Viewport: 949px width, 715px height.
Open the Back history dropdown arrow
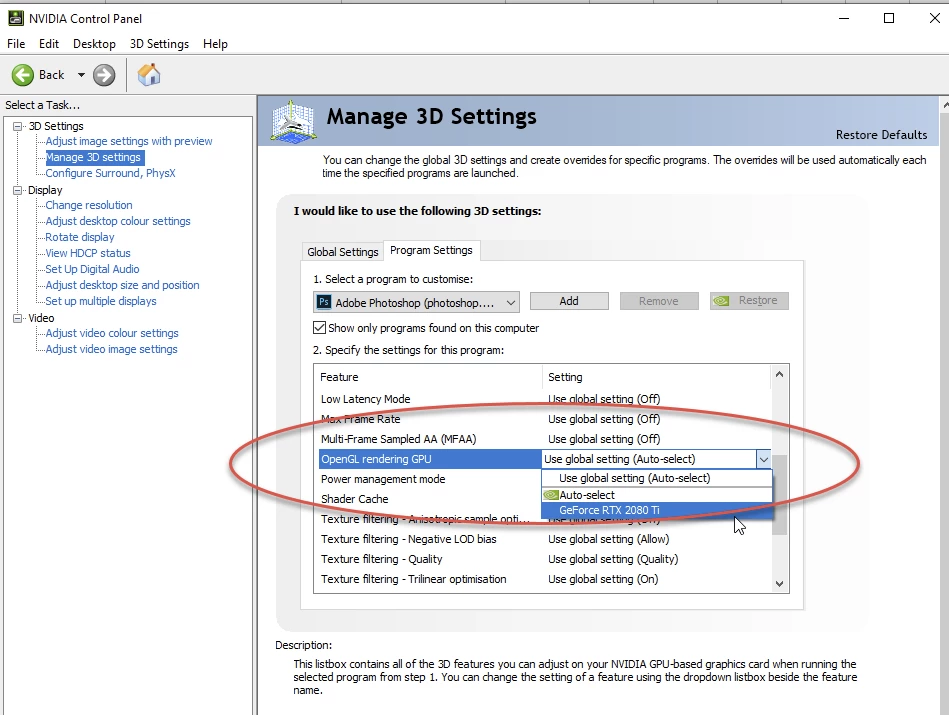click(81, 75)
